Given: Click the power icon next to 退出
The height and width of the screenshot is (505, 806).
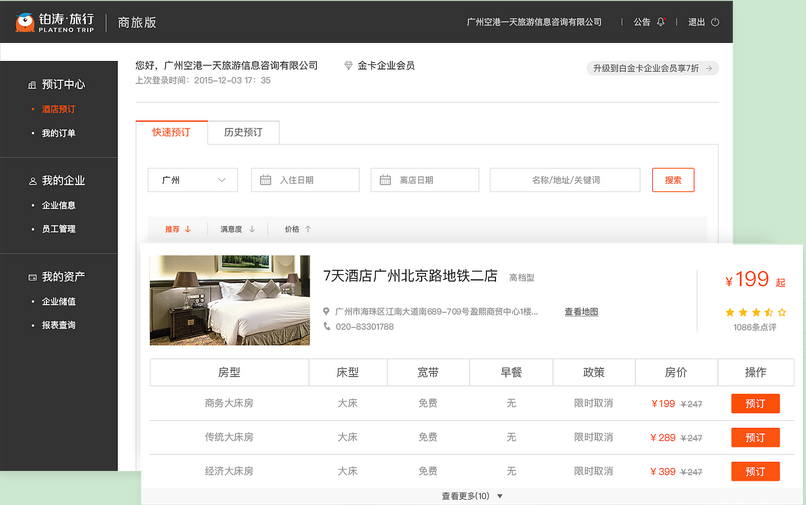Looking at the screenshot, I should (715, 22).
